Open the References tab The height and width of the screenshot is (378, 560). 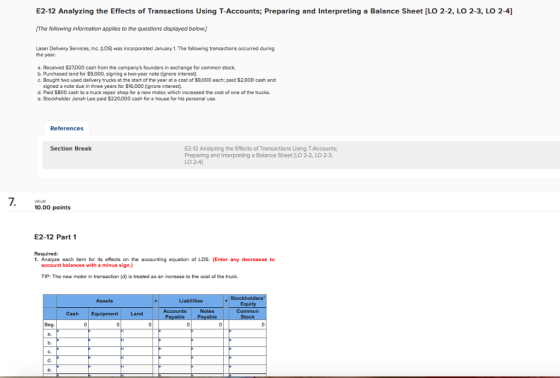click(67, 128)
